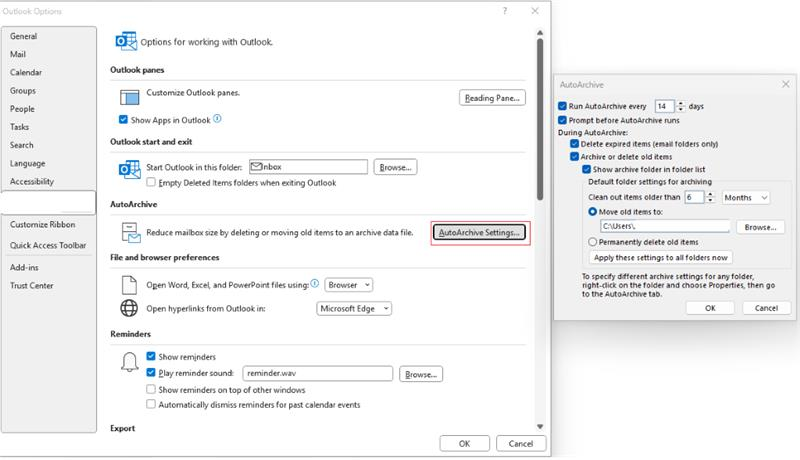This screenshot has width=800, height=460.
Task: Click Browse in AutoArchive dialog
Action: pyautogui.click(x=760, y=227)
